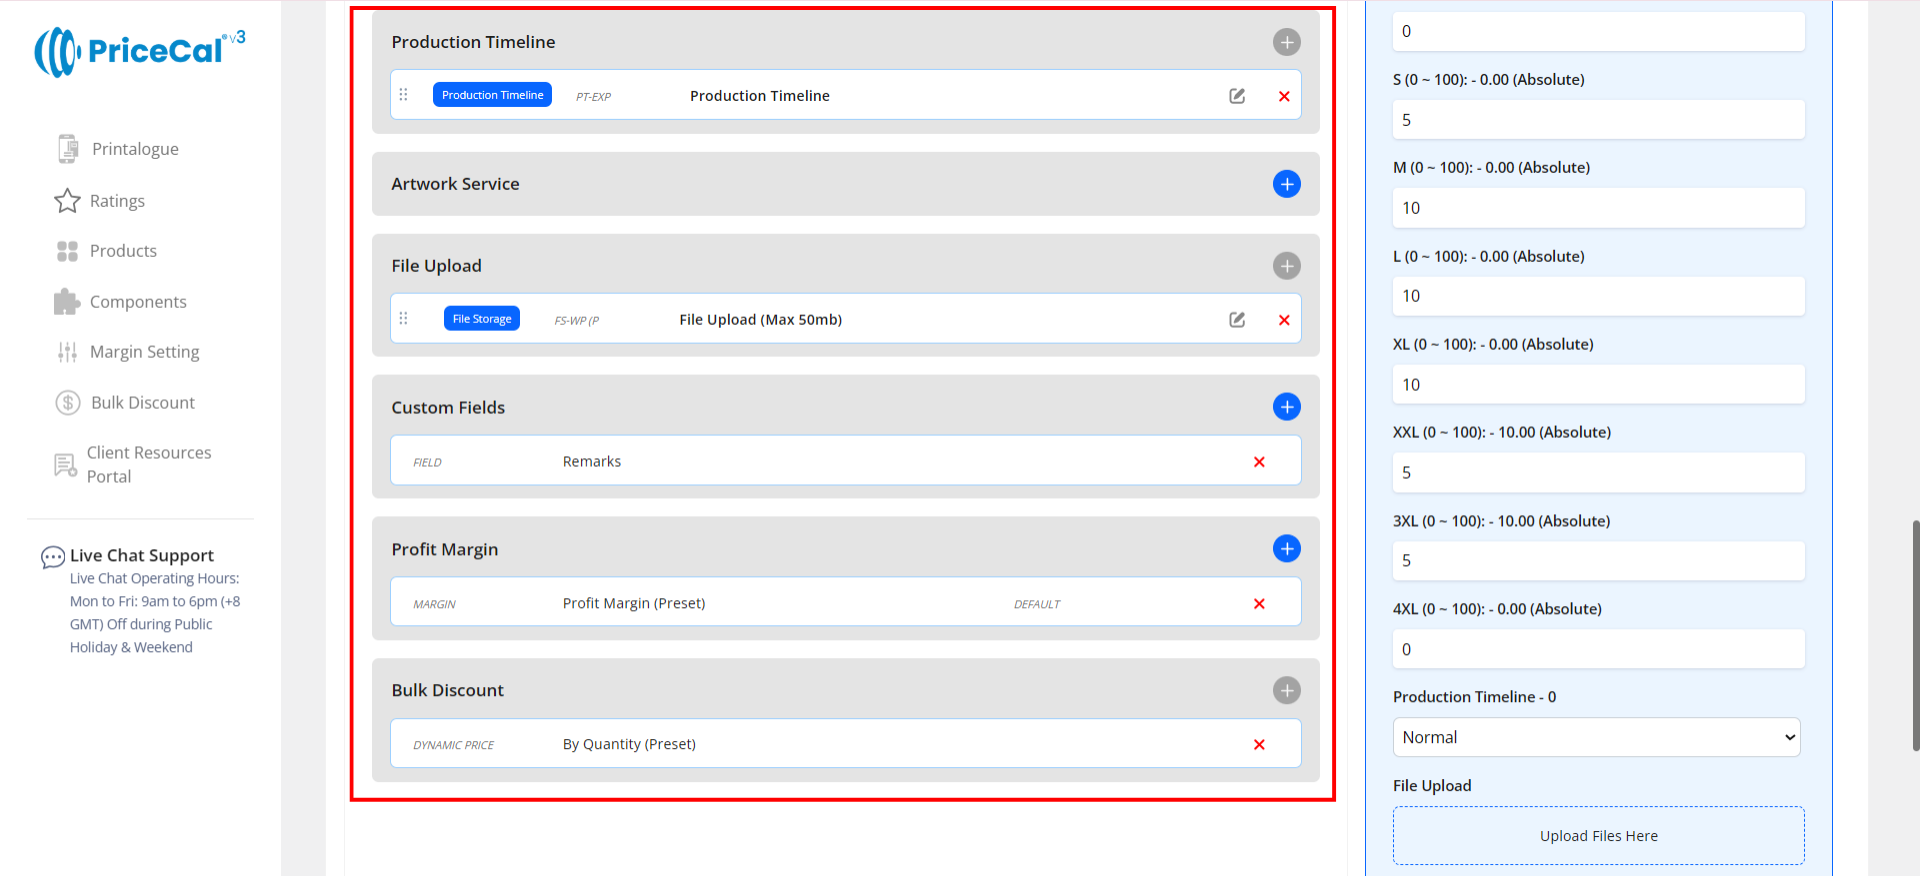This screenshot has height=876, width=1920.
Task: Remove the By Quantity (Preset) bulk discount
Action: pos(1259,745)
